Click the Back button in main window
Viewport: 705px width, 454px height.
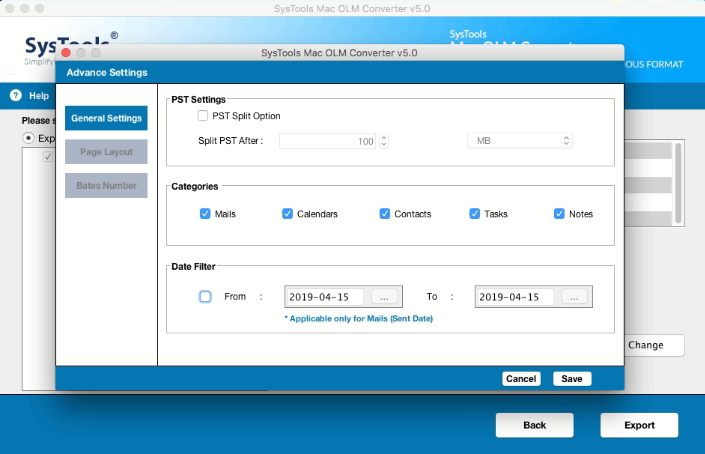pos(535,425)
